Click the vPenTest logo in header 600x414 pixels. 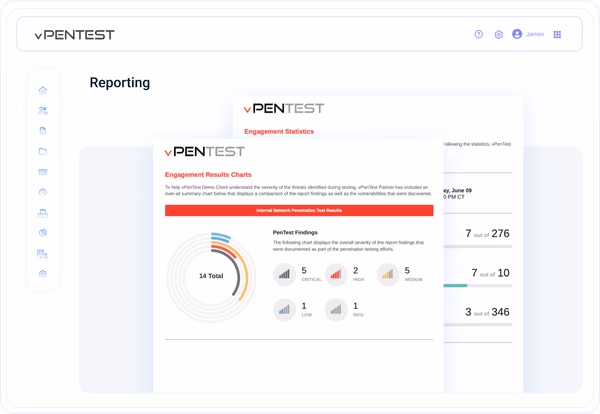(x=74, y=35)
